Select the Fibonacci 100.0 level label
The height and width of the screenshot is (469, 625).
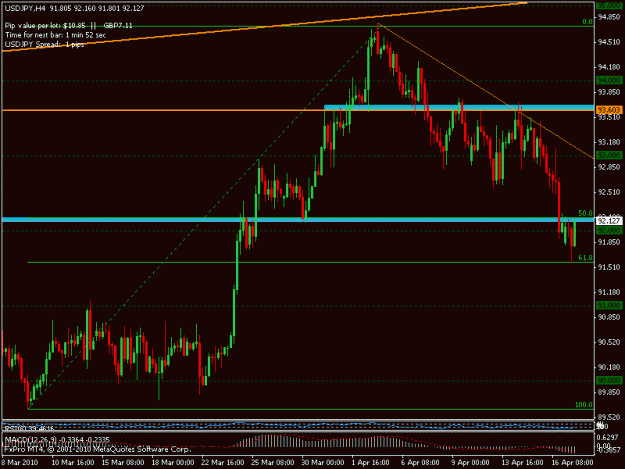click(584, 404)
